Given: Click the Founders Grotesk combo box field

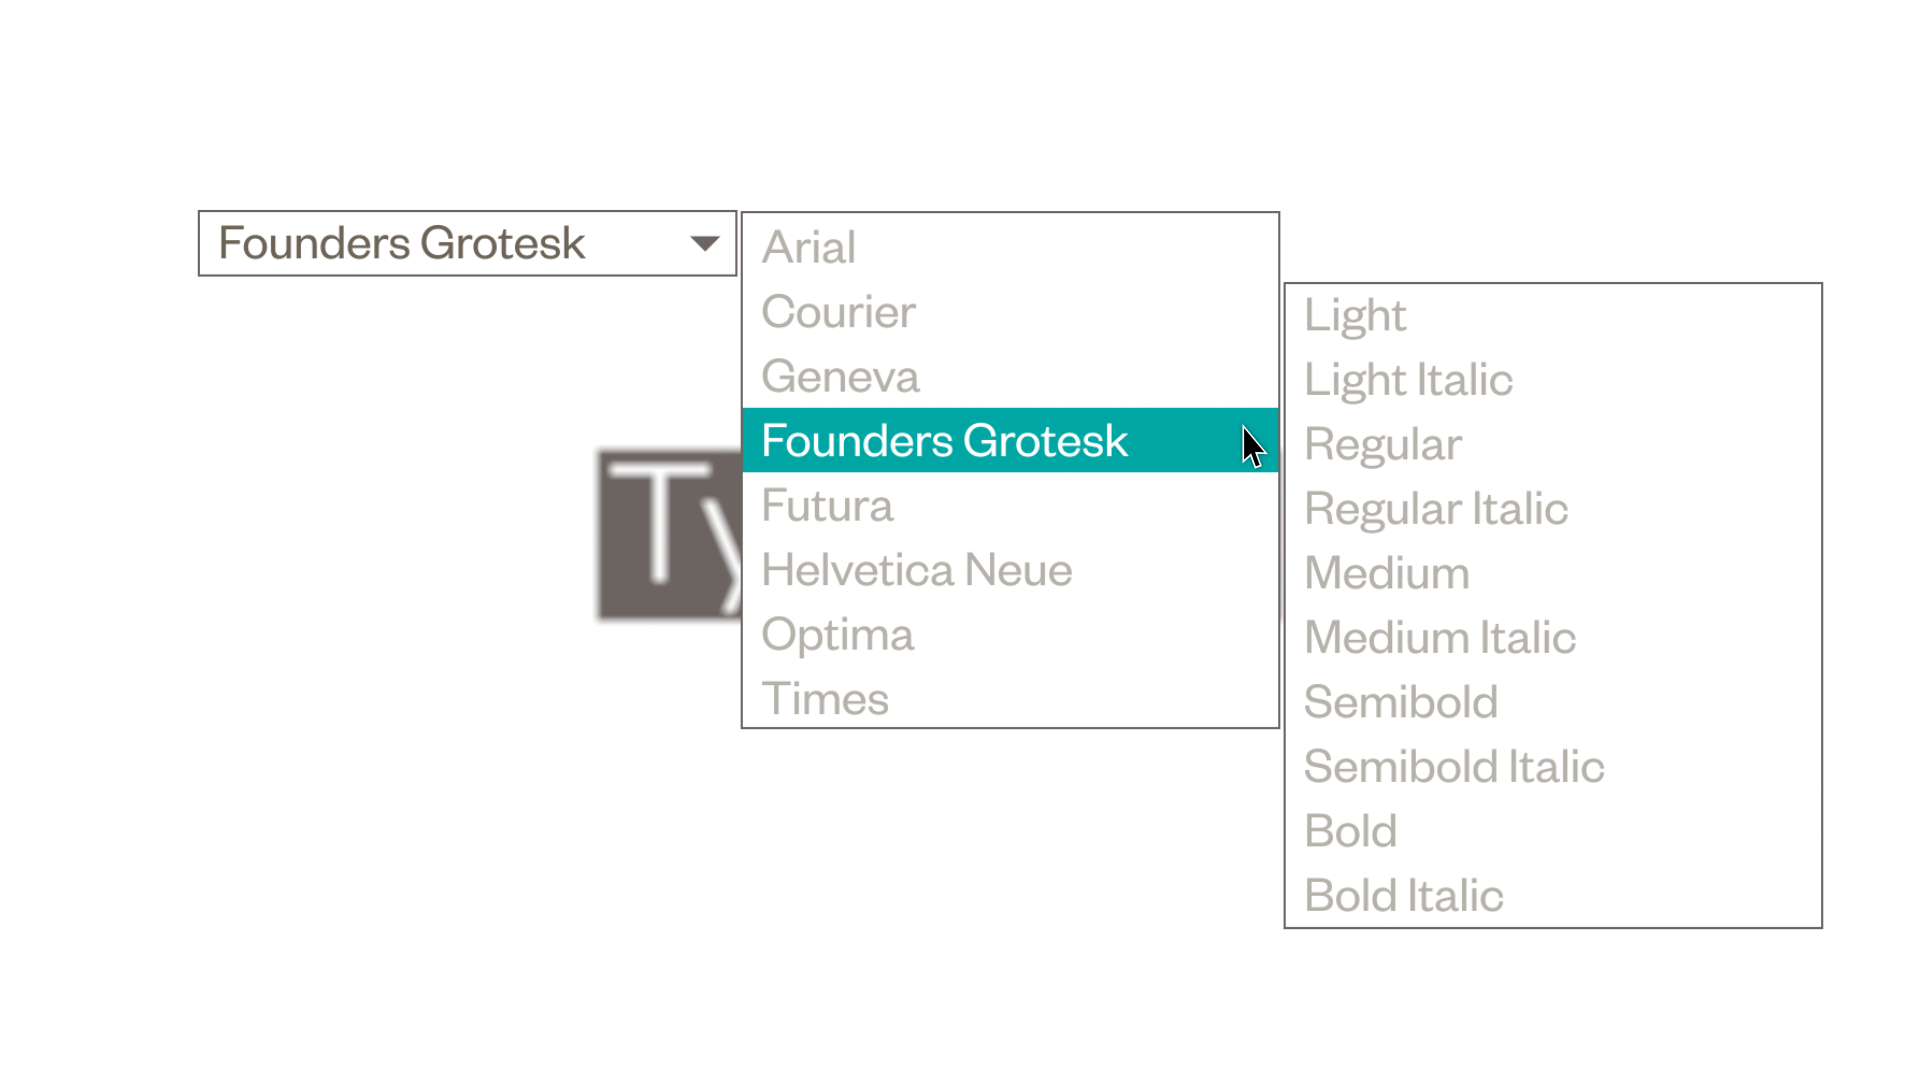Looking at the screenshot, I should tap(467, 243).
